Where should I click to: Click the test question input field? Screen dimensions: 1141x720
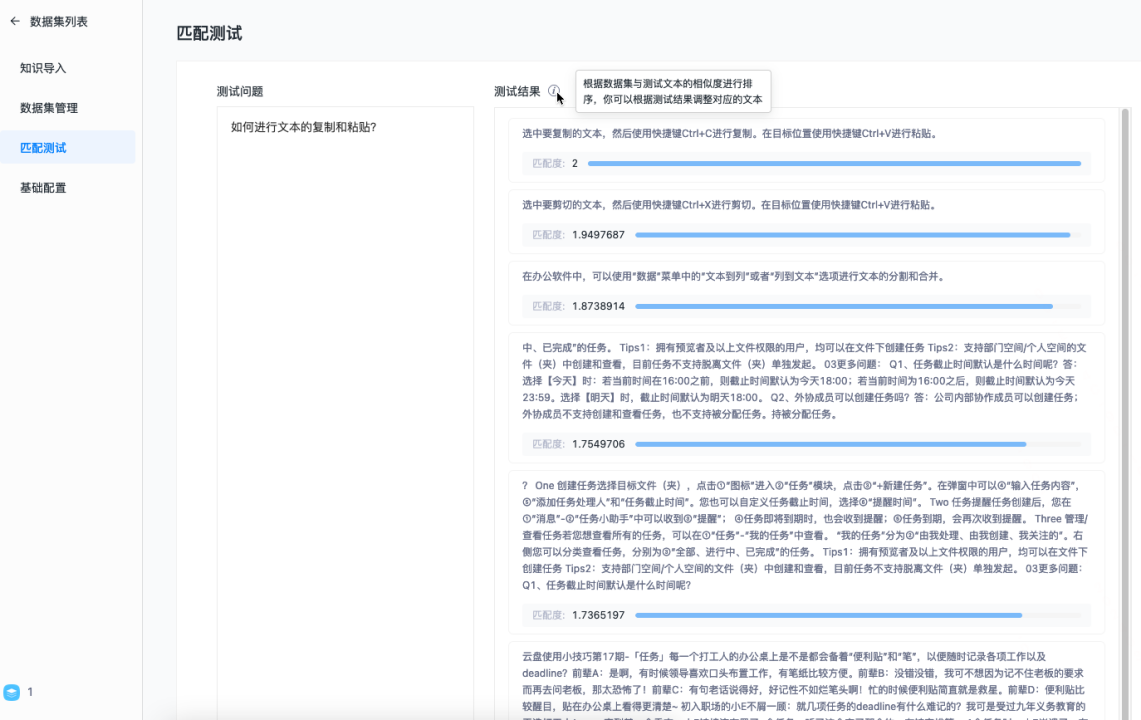[x=345, y=413]
